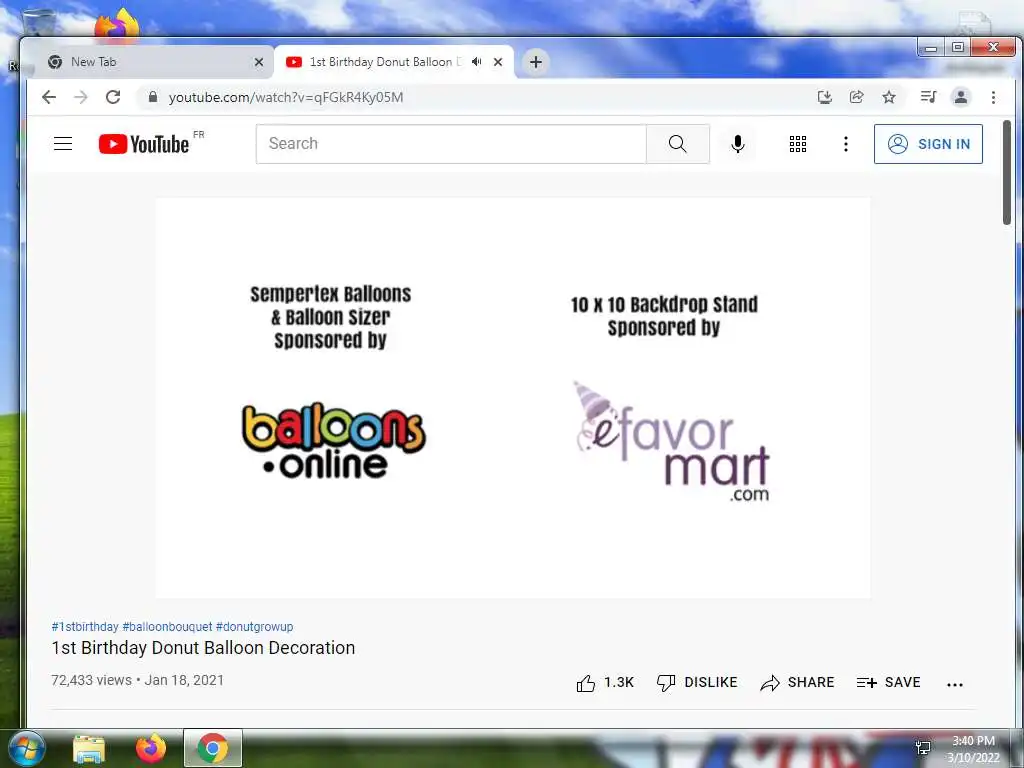Go to YouTube home via logo
1024x768 pixels.
144,144
